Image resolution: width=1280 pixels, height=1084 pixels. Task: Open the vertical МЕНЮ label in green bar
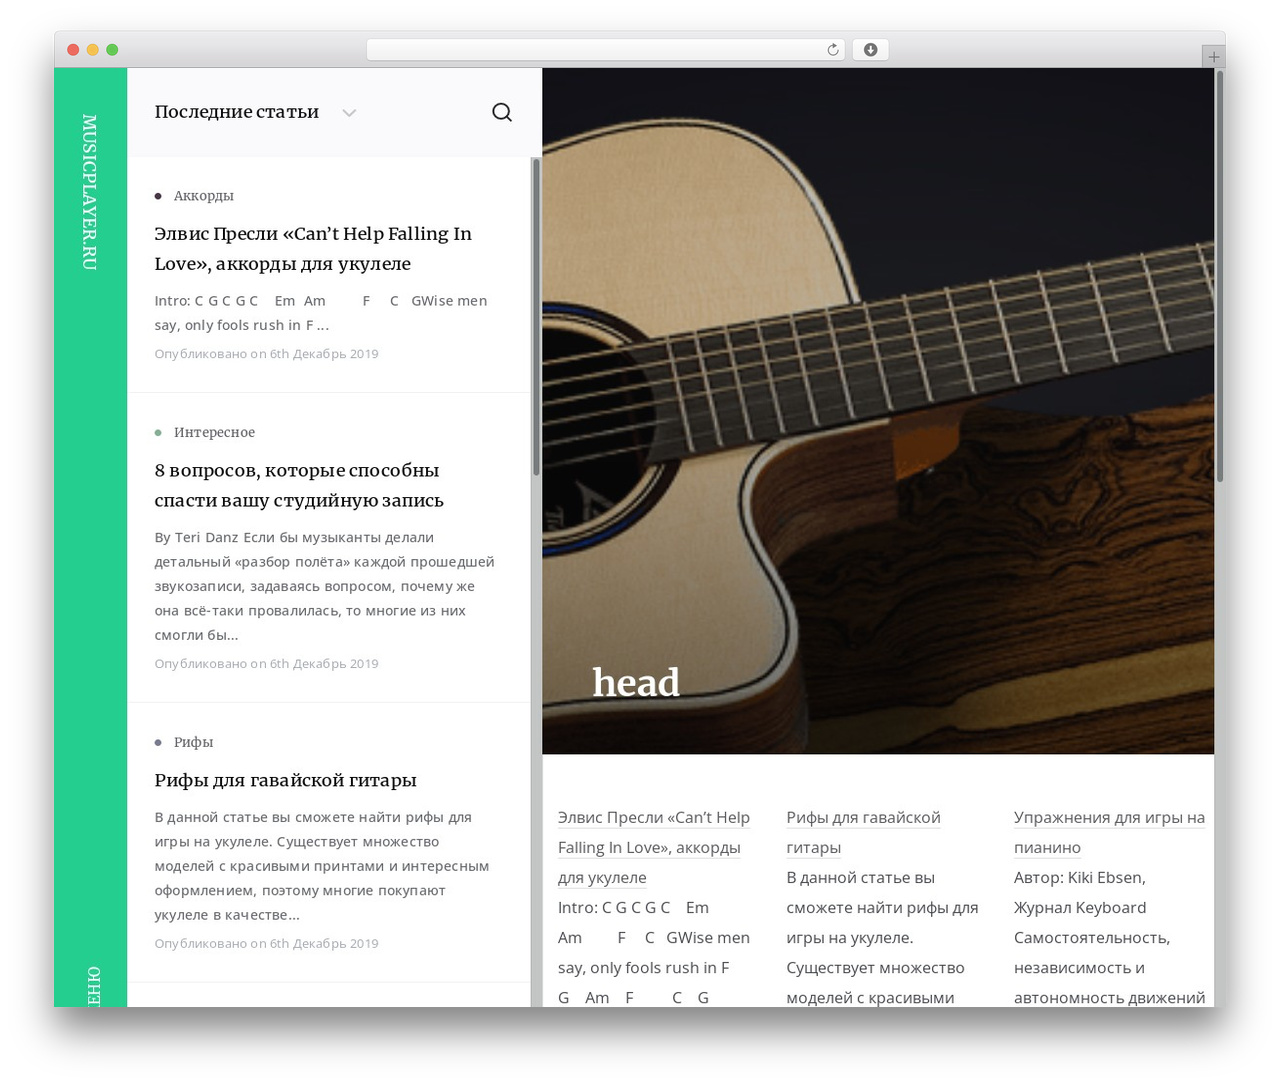pos(92,987)
